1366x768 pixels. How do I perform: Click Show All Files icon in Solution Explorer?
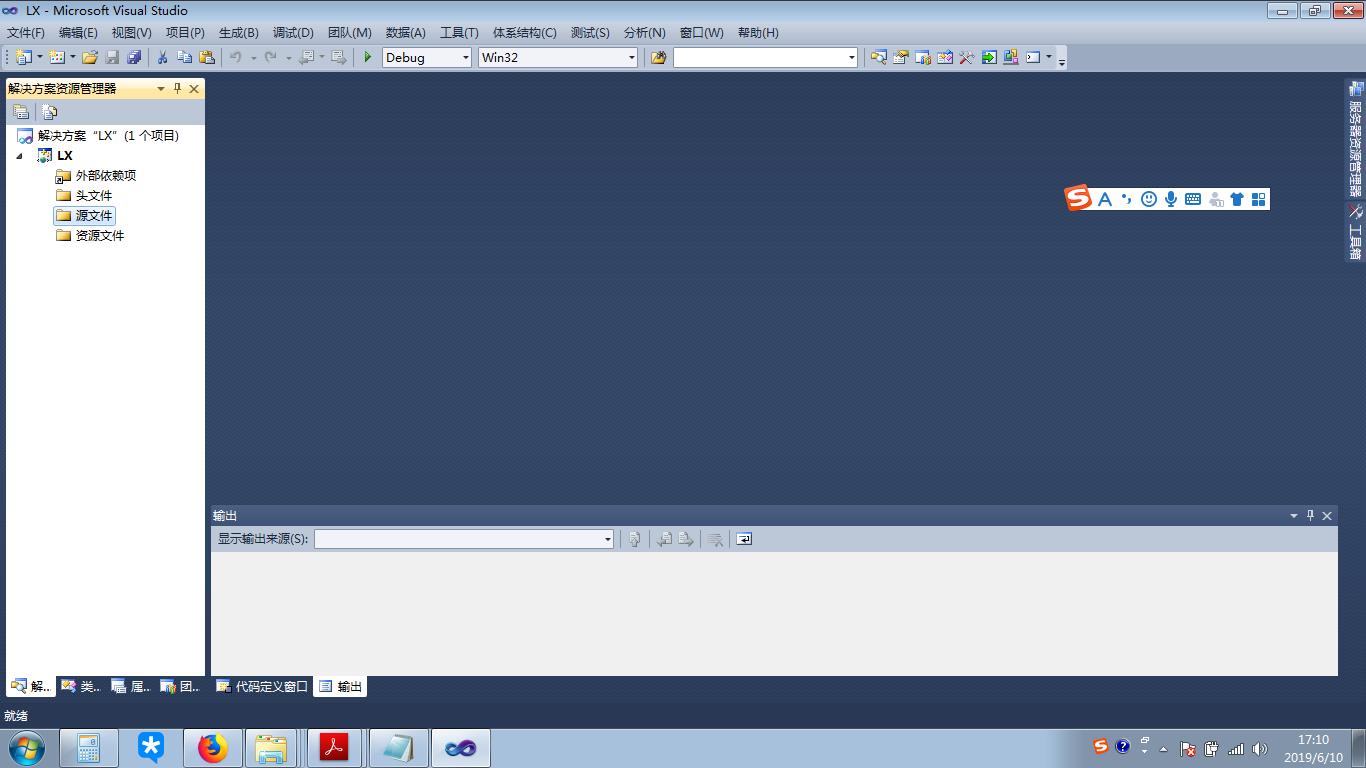pos(49,112)
